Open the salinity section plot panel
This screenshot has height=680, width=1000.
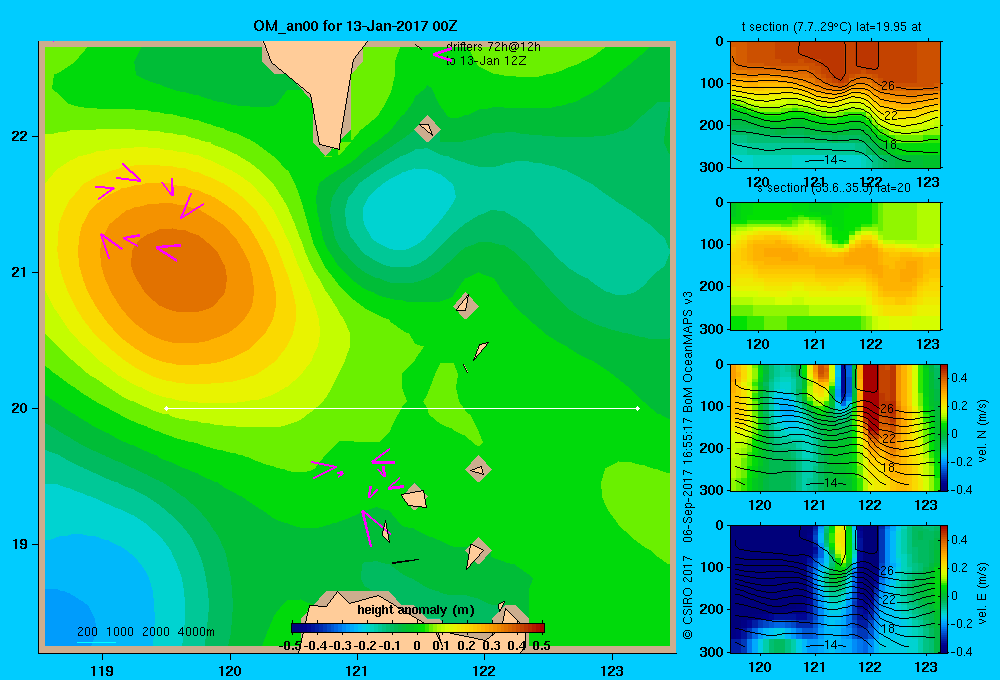(835, 266)
